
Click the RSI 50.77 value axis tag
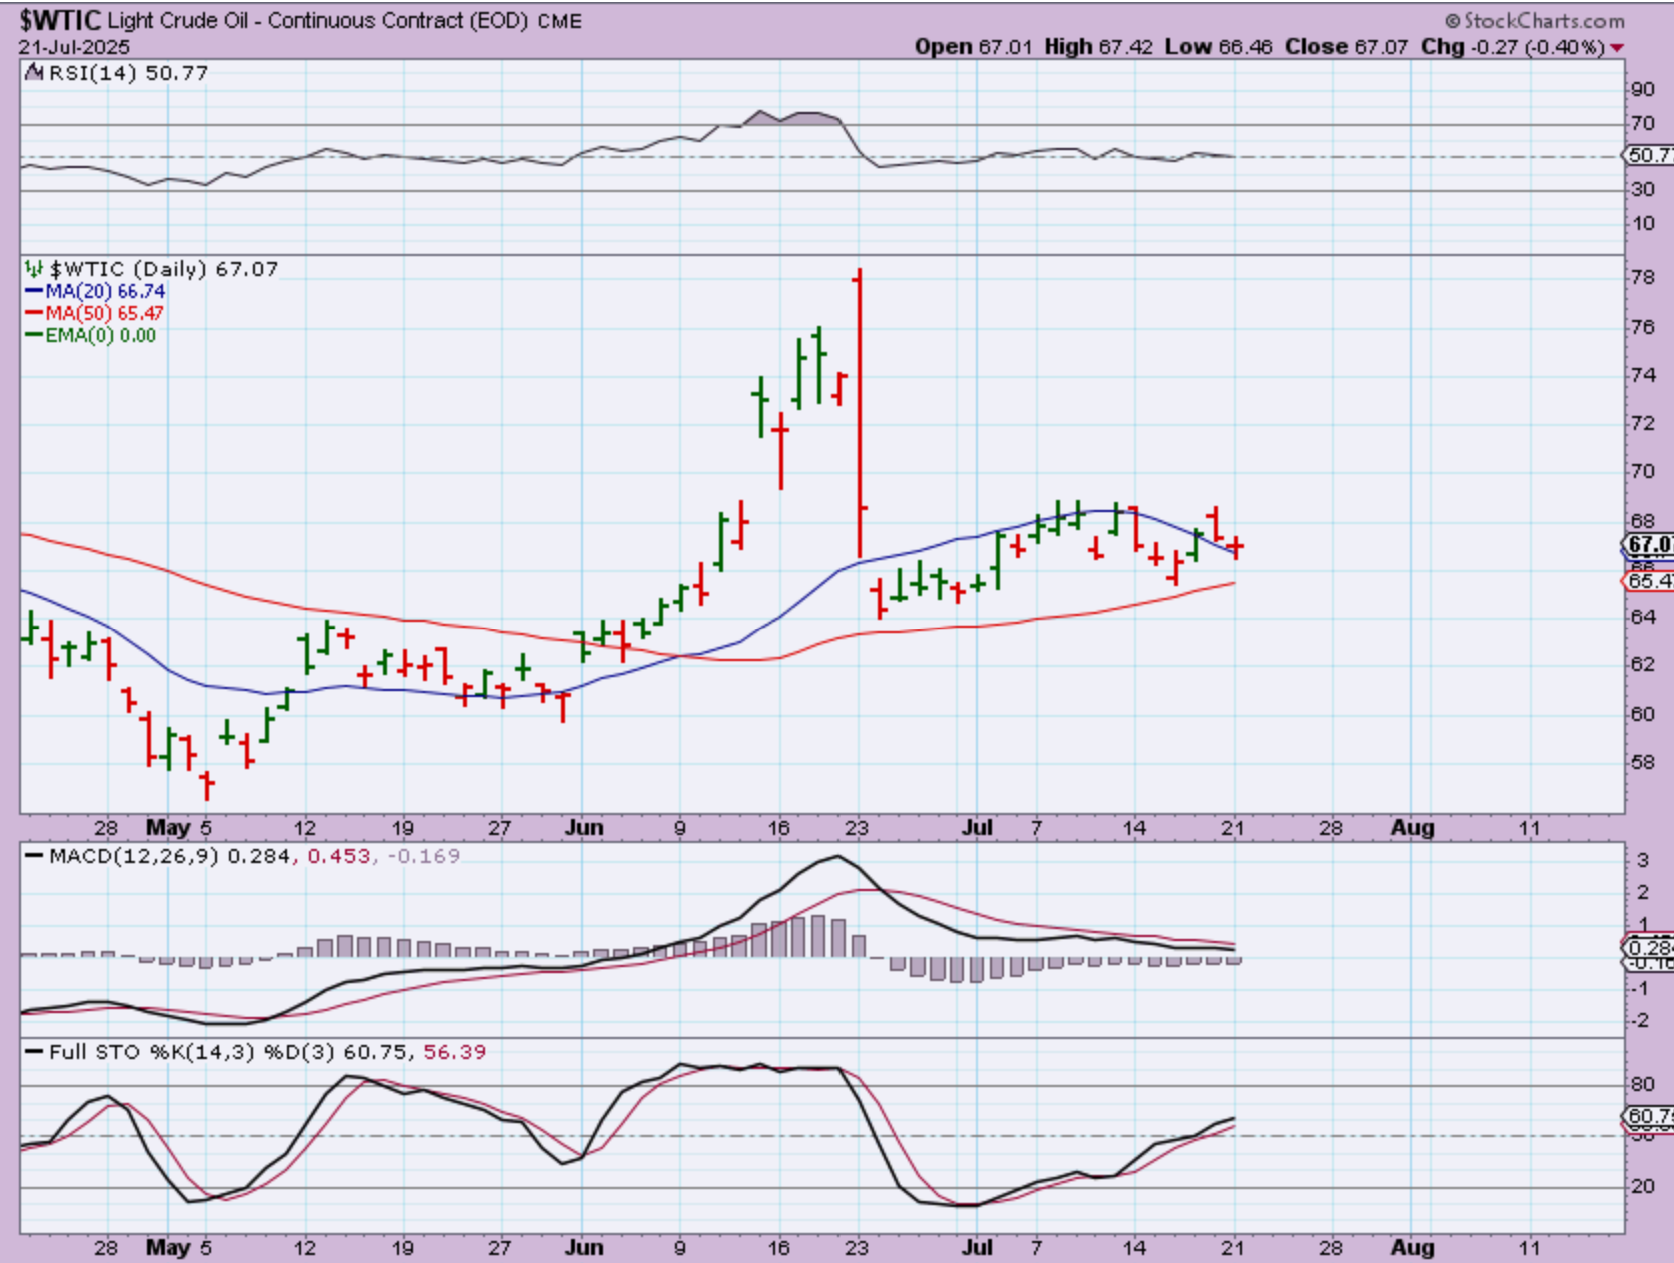1648,155
